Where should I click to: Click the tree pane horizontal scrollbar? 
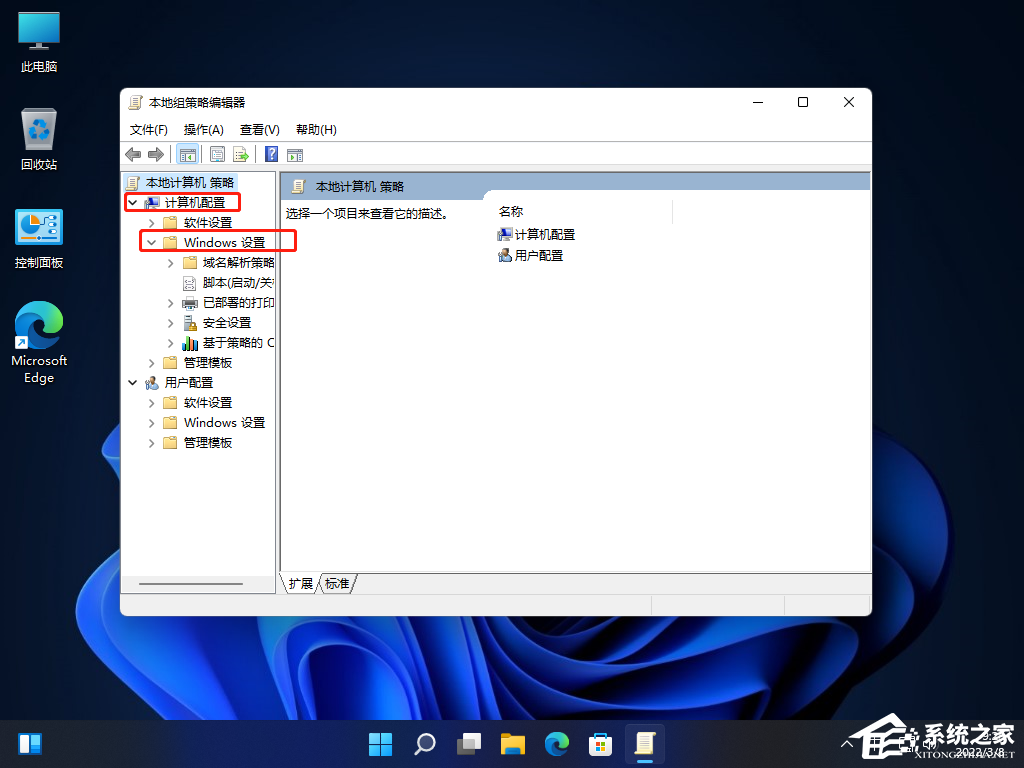click(191, 584)
